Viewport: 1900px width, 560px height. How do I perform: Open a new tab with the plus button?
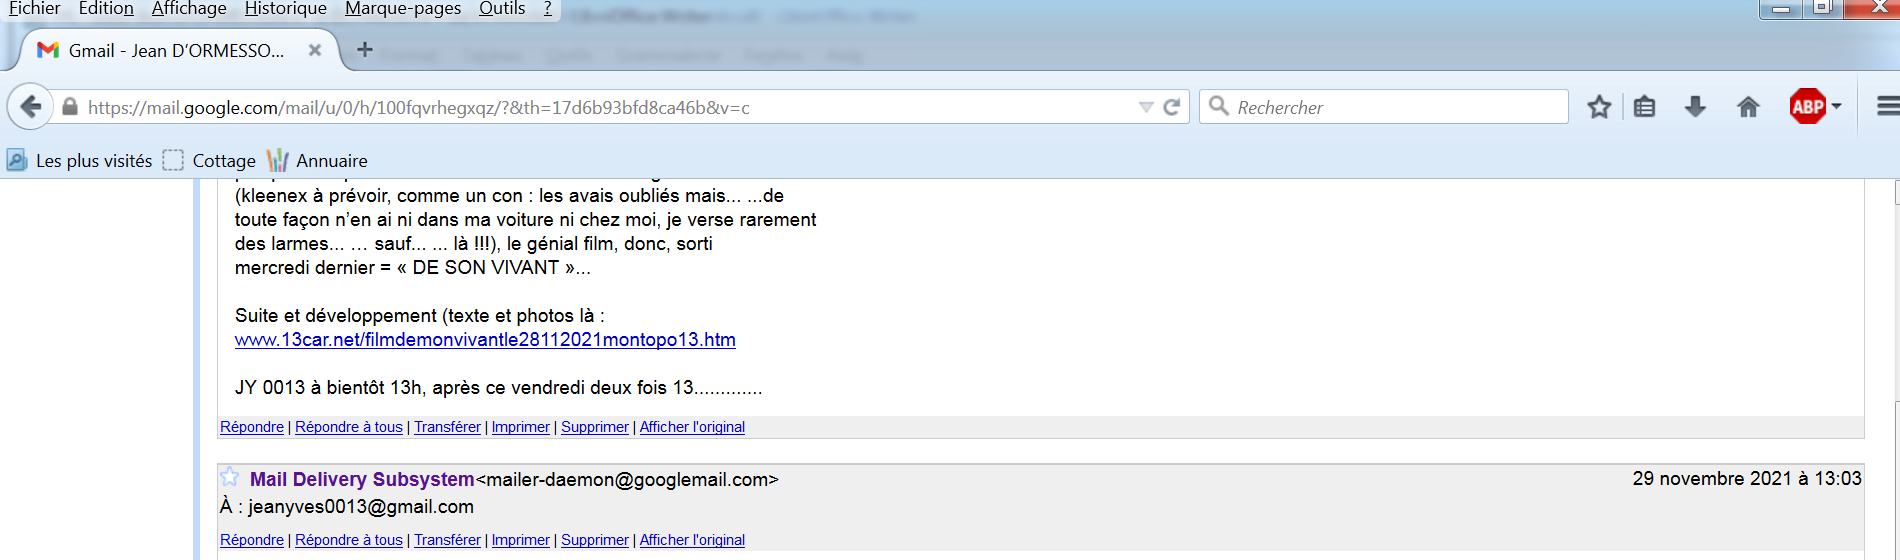[x=365, y=49]
